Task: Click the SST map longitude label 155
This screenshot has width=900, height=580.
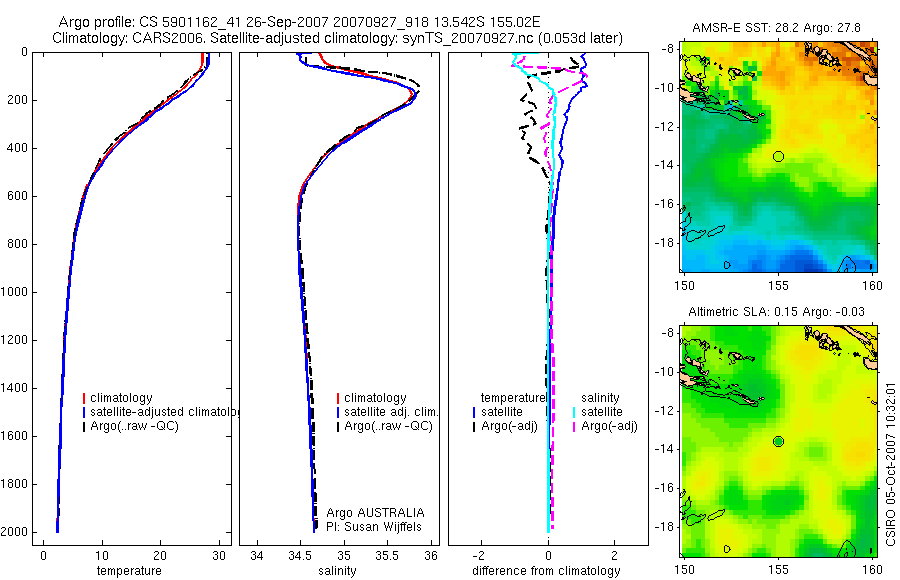Action: click(x=778, y=285)
